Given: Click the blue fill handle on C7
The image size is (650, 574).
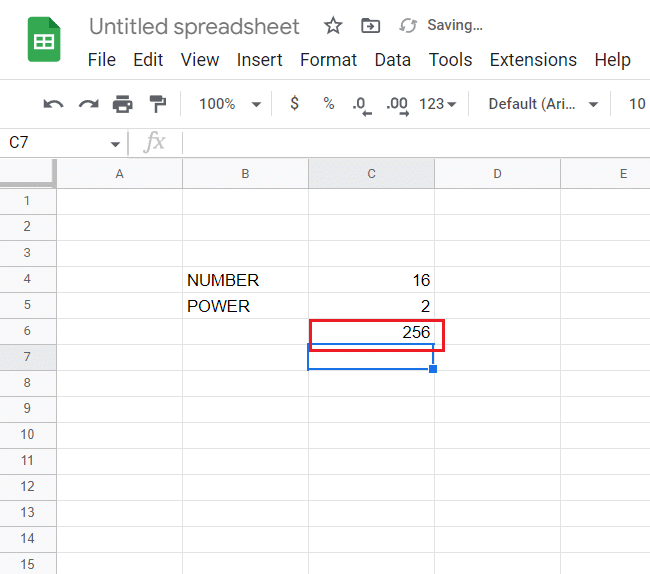Looking at the screenshot, I should point(433,369).
